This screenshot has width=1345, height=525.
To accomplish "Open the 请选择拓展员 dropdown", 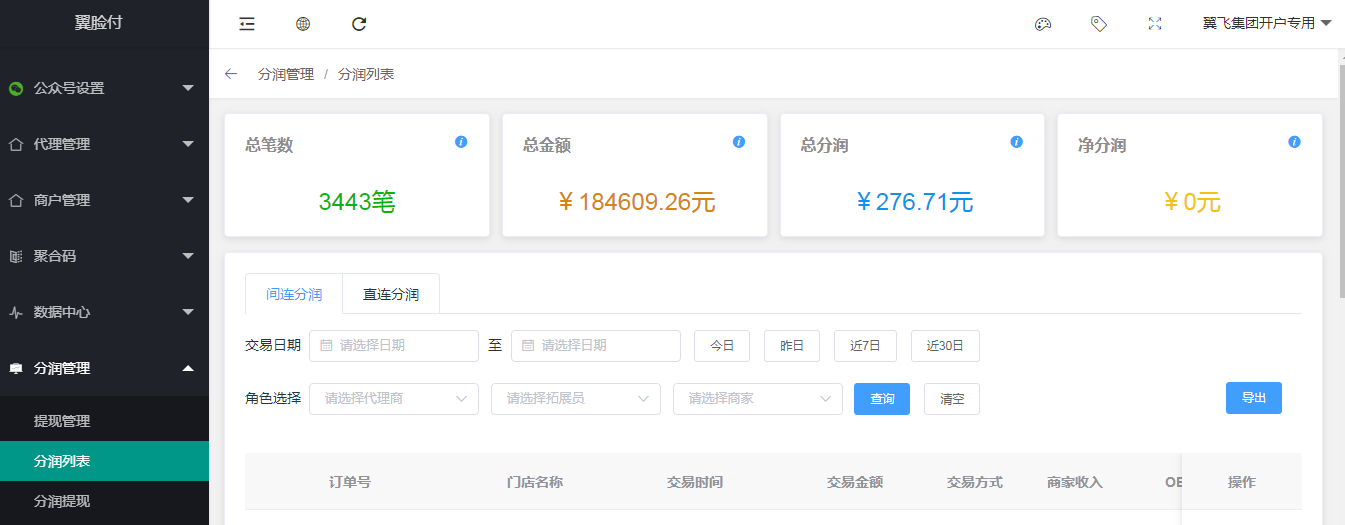I will (x=576, y=398).
